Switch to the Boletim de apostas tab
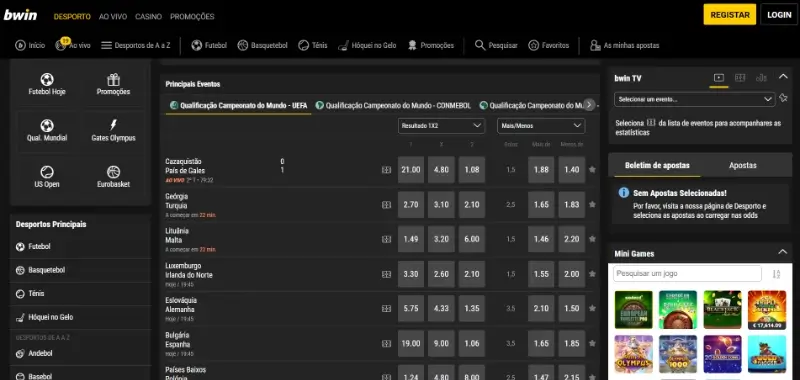Image resolution: width=800 pixels, height=380 pixels. click(657, 165)
